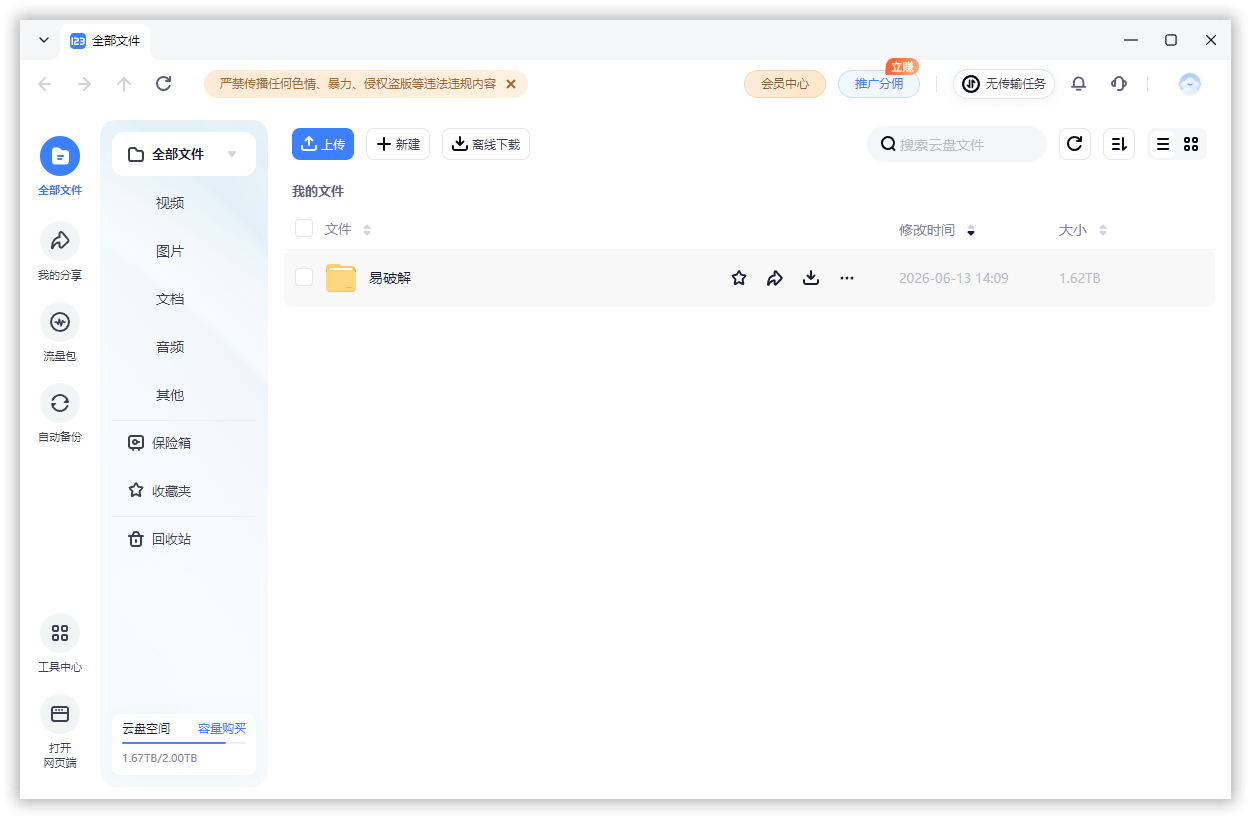Screen dimensions: 1251x819
Task: Download the 易破解 folder
Action: coord(811,278)
